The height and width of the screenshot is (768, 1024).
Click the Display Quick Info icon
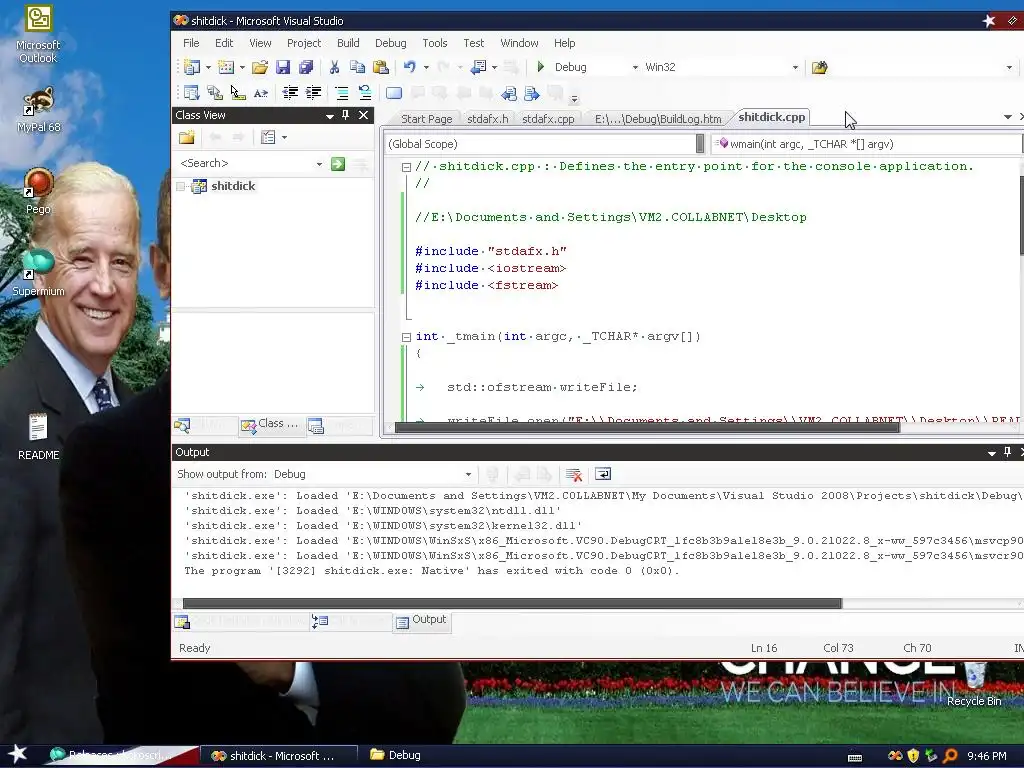(238, 93)
